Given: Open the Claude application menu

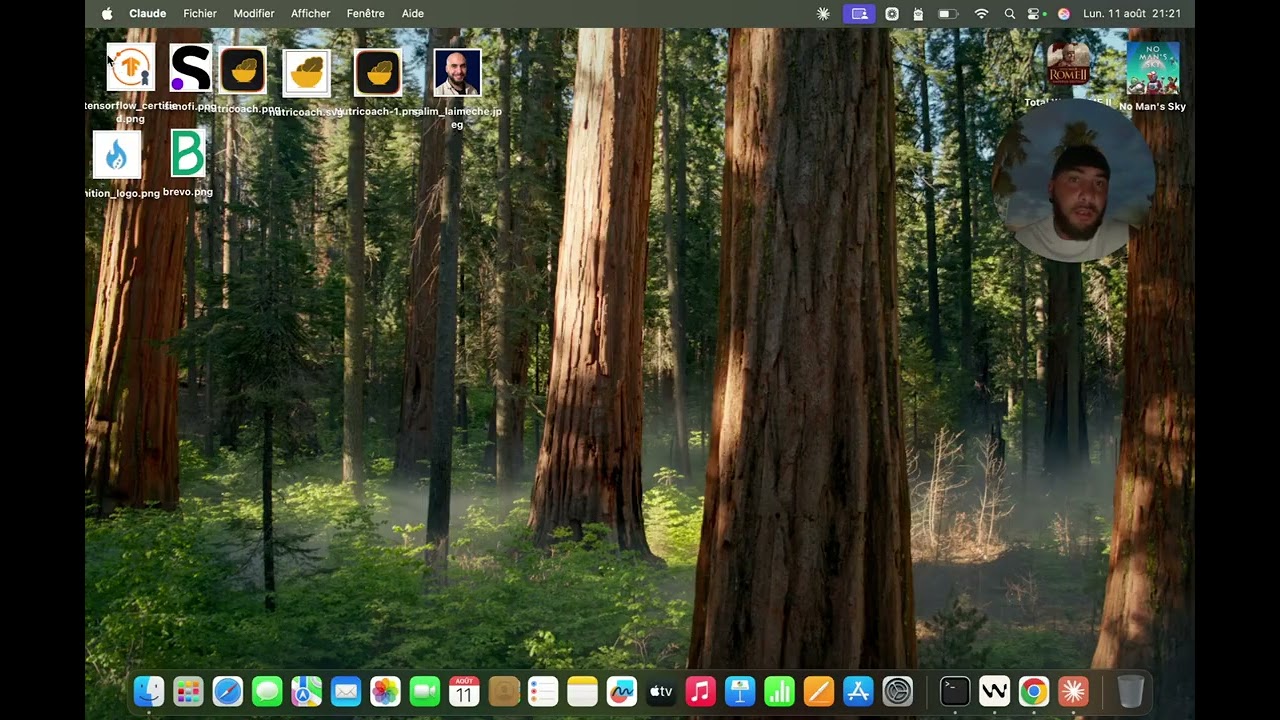Looking at the screenshot, I should coord(148,14).
